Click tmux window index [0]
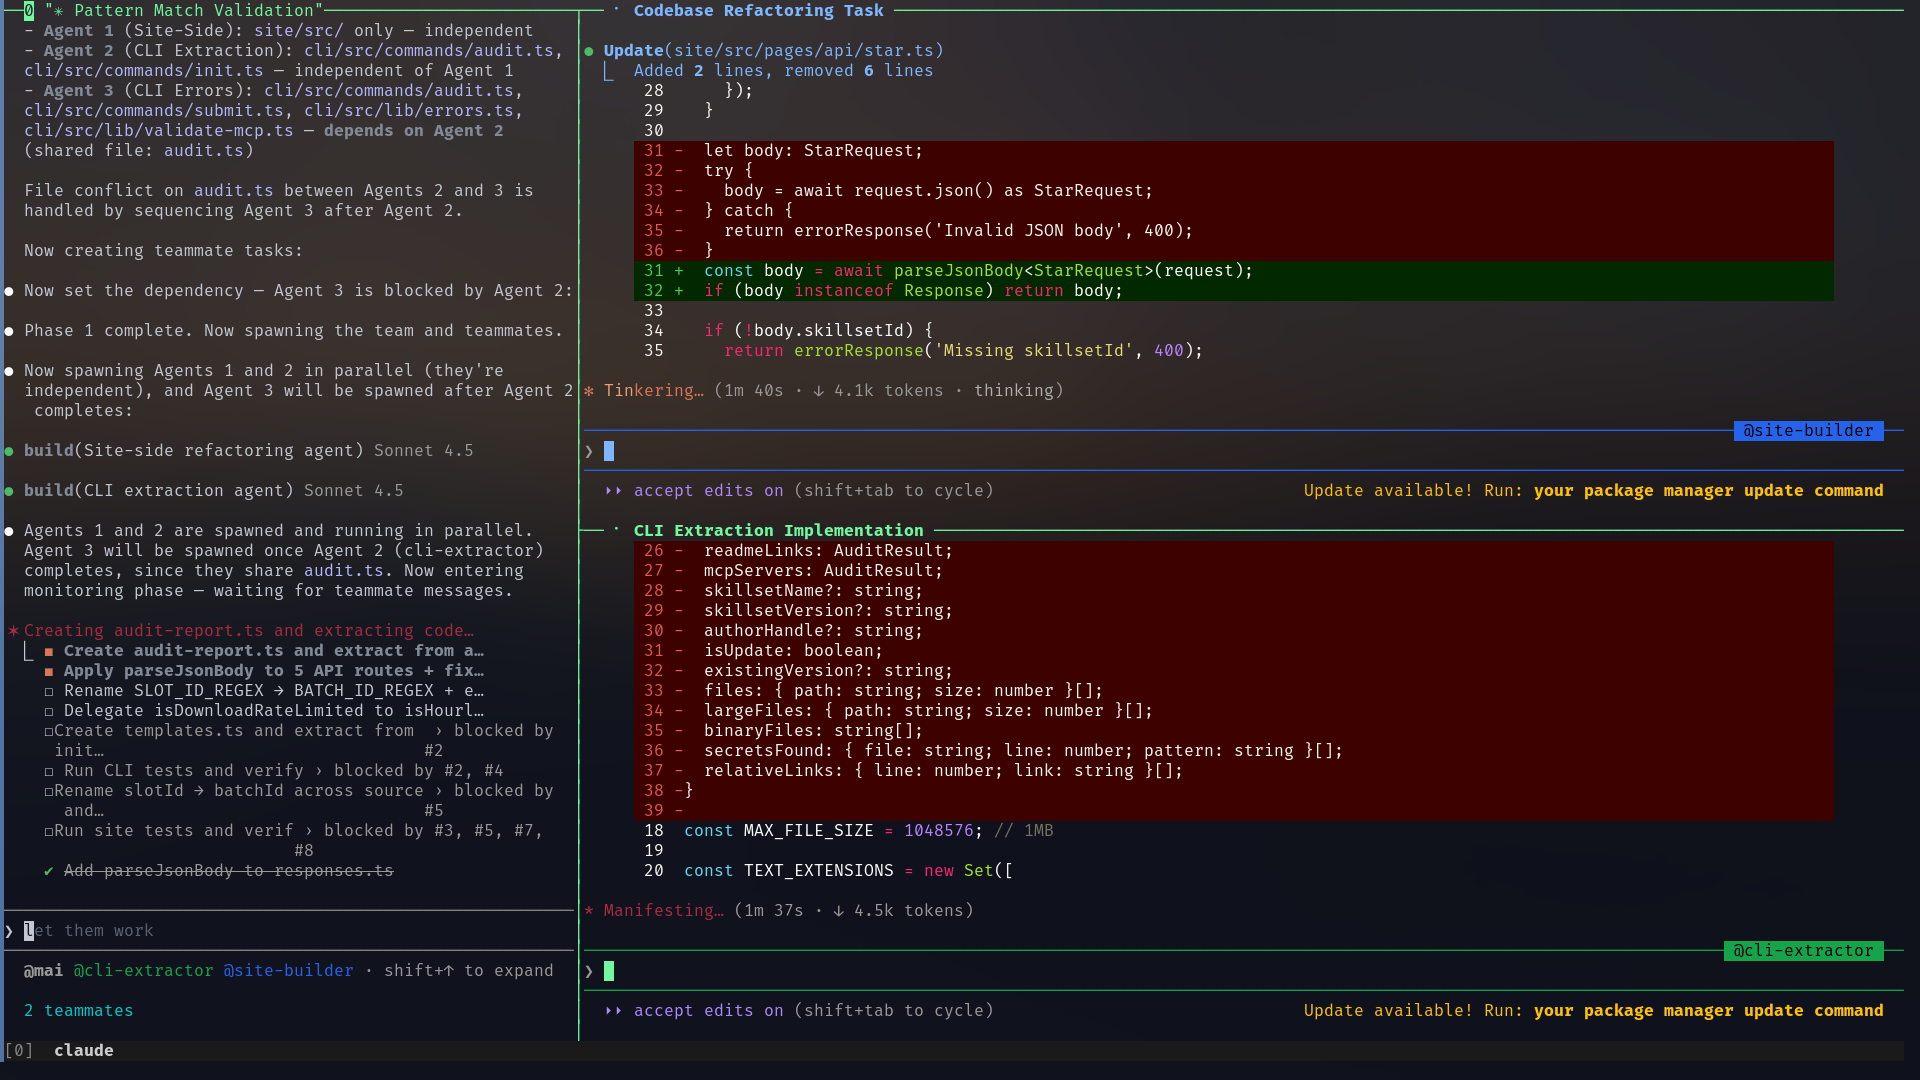 point(19,1051)
